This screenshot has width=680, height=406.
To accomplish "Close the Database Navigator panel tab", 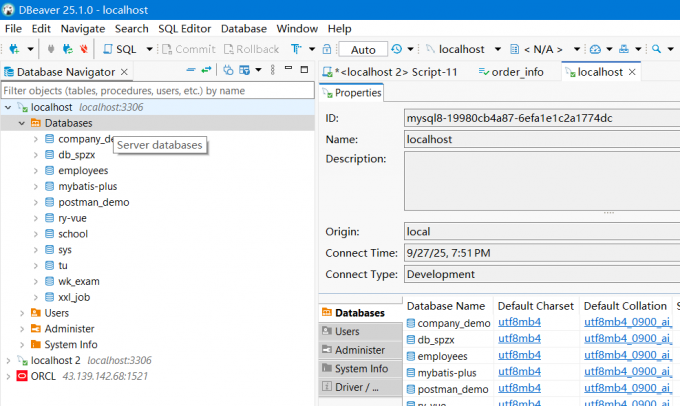I will coord(124,72).
